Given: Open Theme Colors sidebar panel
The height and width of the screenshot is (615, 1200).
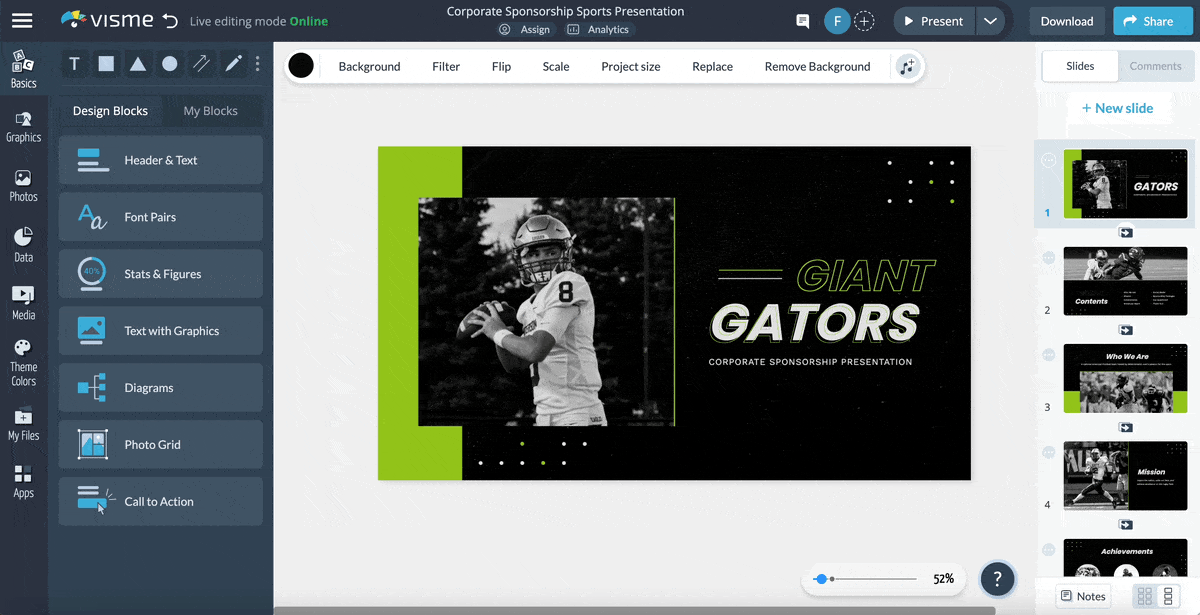Looking at the screenshot, I should click(23, 363).
